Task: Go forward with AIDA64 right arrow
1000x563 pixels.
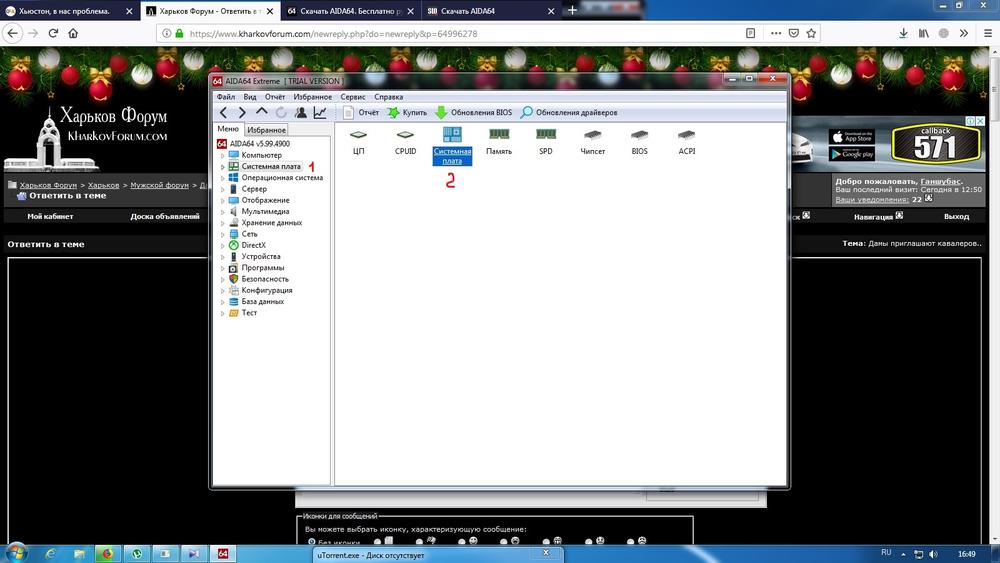Action: [x=242, y=112]
